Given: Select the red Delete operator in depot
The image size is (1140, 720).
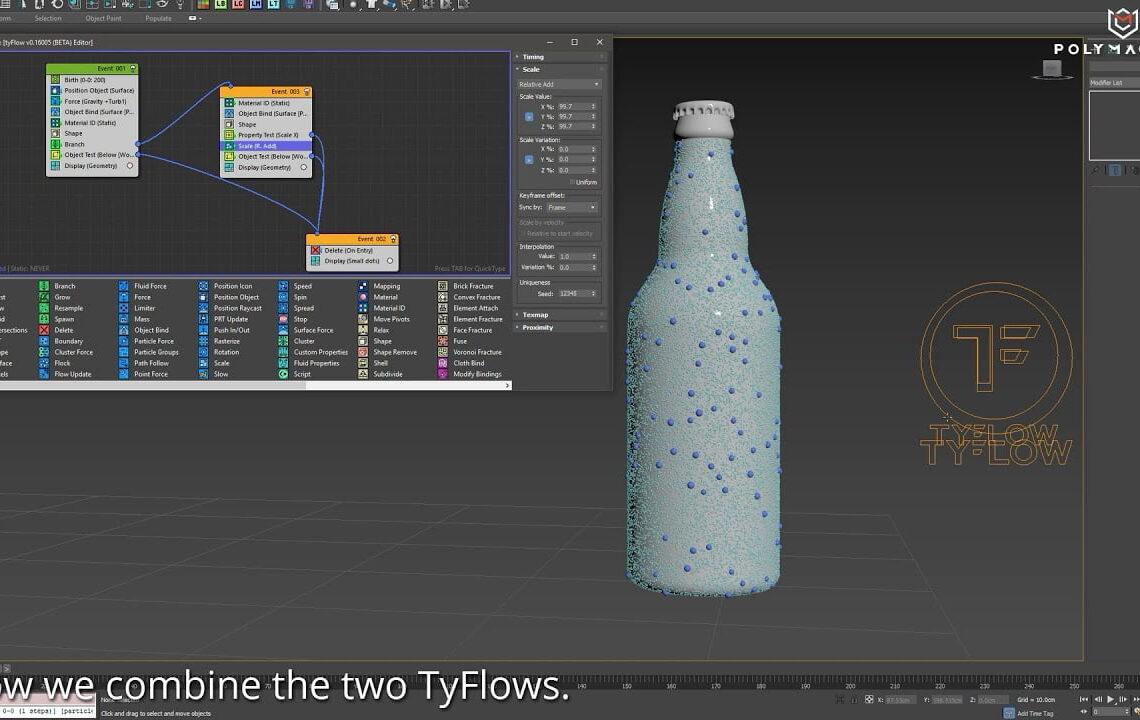Looking at the screenshot, I should (57, 329).
